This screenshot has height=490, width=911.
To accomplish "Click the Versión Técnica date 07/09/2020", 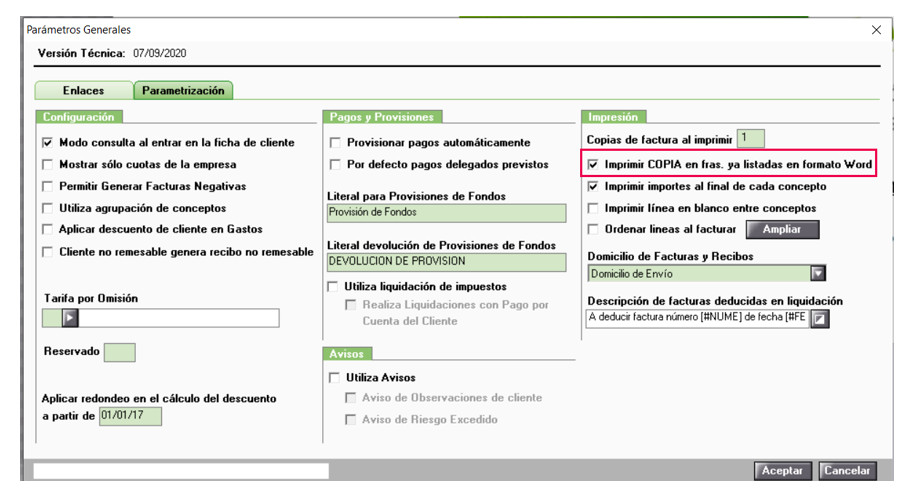I will tap(160, 53).
